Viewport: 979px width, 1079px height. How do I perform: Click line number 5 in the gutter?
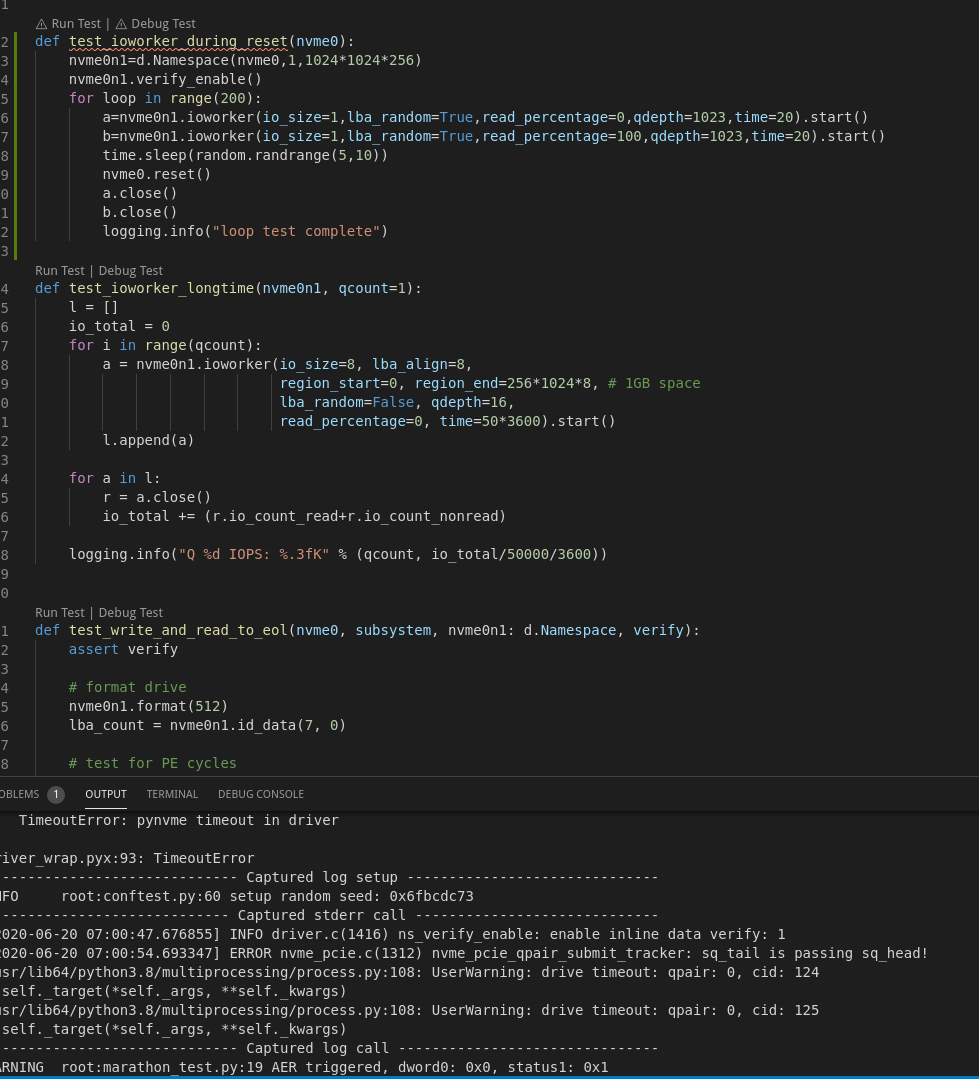coord(5,98)
